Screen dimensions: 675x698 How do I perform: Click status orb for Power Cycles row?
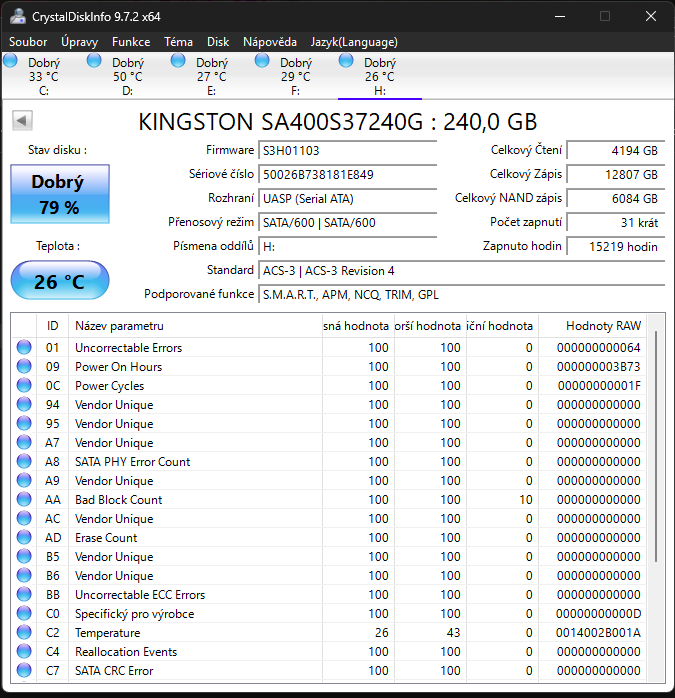(x=24, y=386)
